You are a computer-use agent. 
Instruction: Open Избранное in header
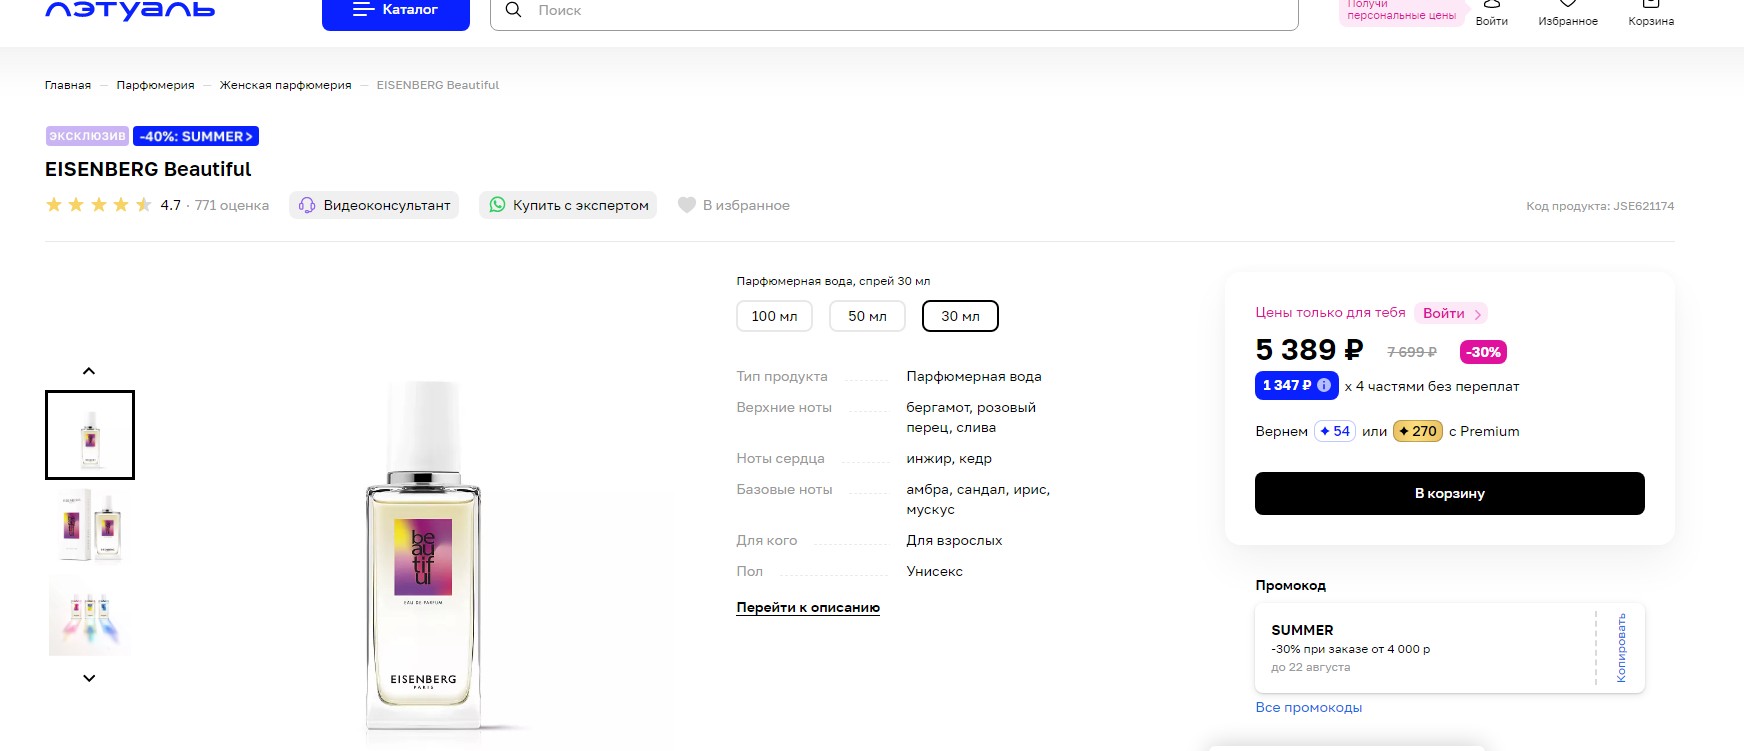(x=1568, y=14)
